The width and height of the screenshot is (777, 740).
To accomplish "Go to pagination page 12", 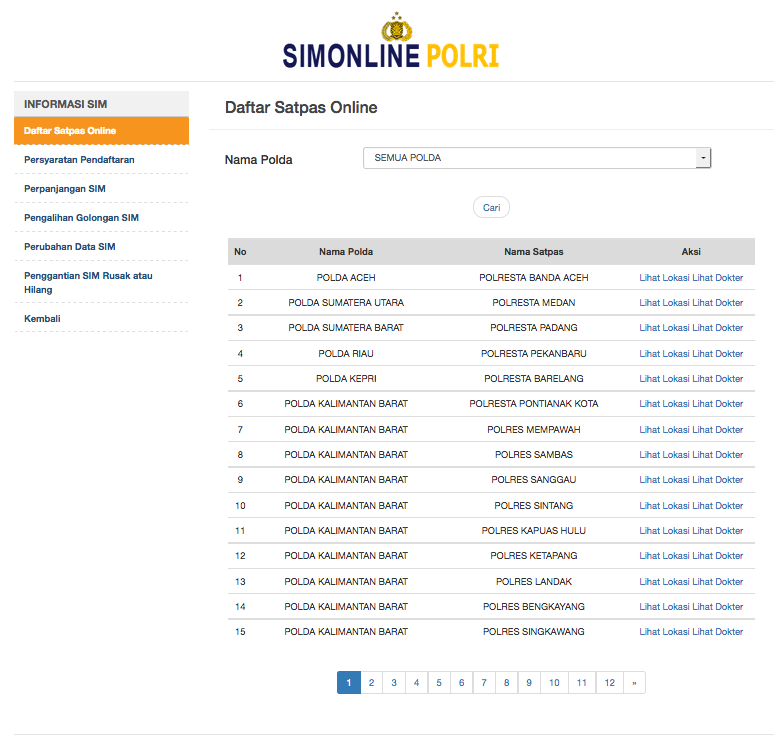I will point(610,683).
